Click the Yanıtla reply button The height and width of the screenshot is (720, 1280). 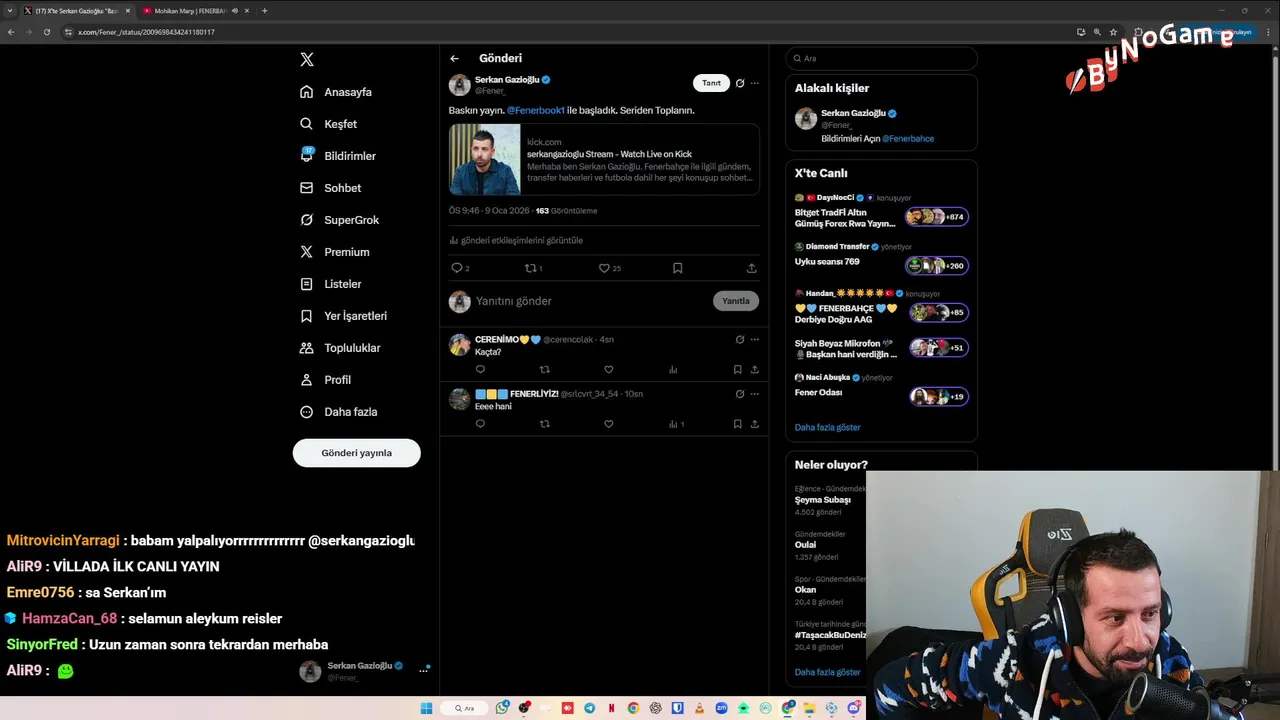pos(736,301)
